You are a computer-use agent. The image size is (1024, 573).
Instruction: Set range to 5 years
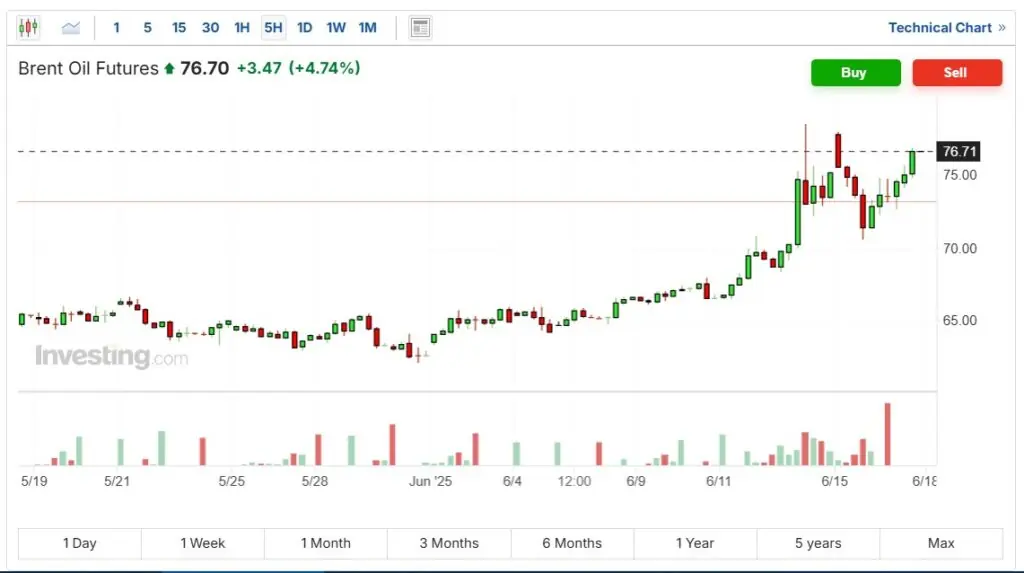[818, 544]
